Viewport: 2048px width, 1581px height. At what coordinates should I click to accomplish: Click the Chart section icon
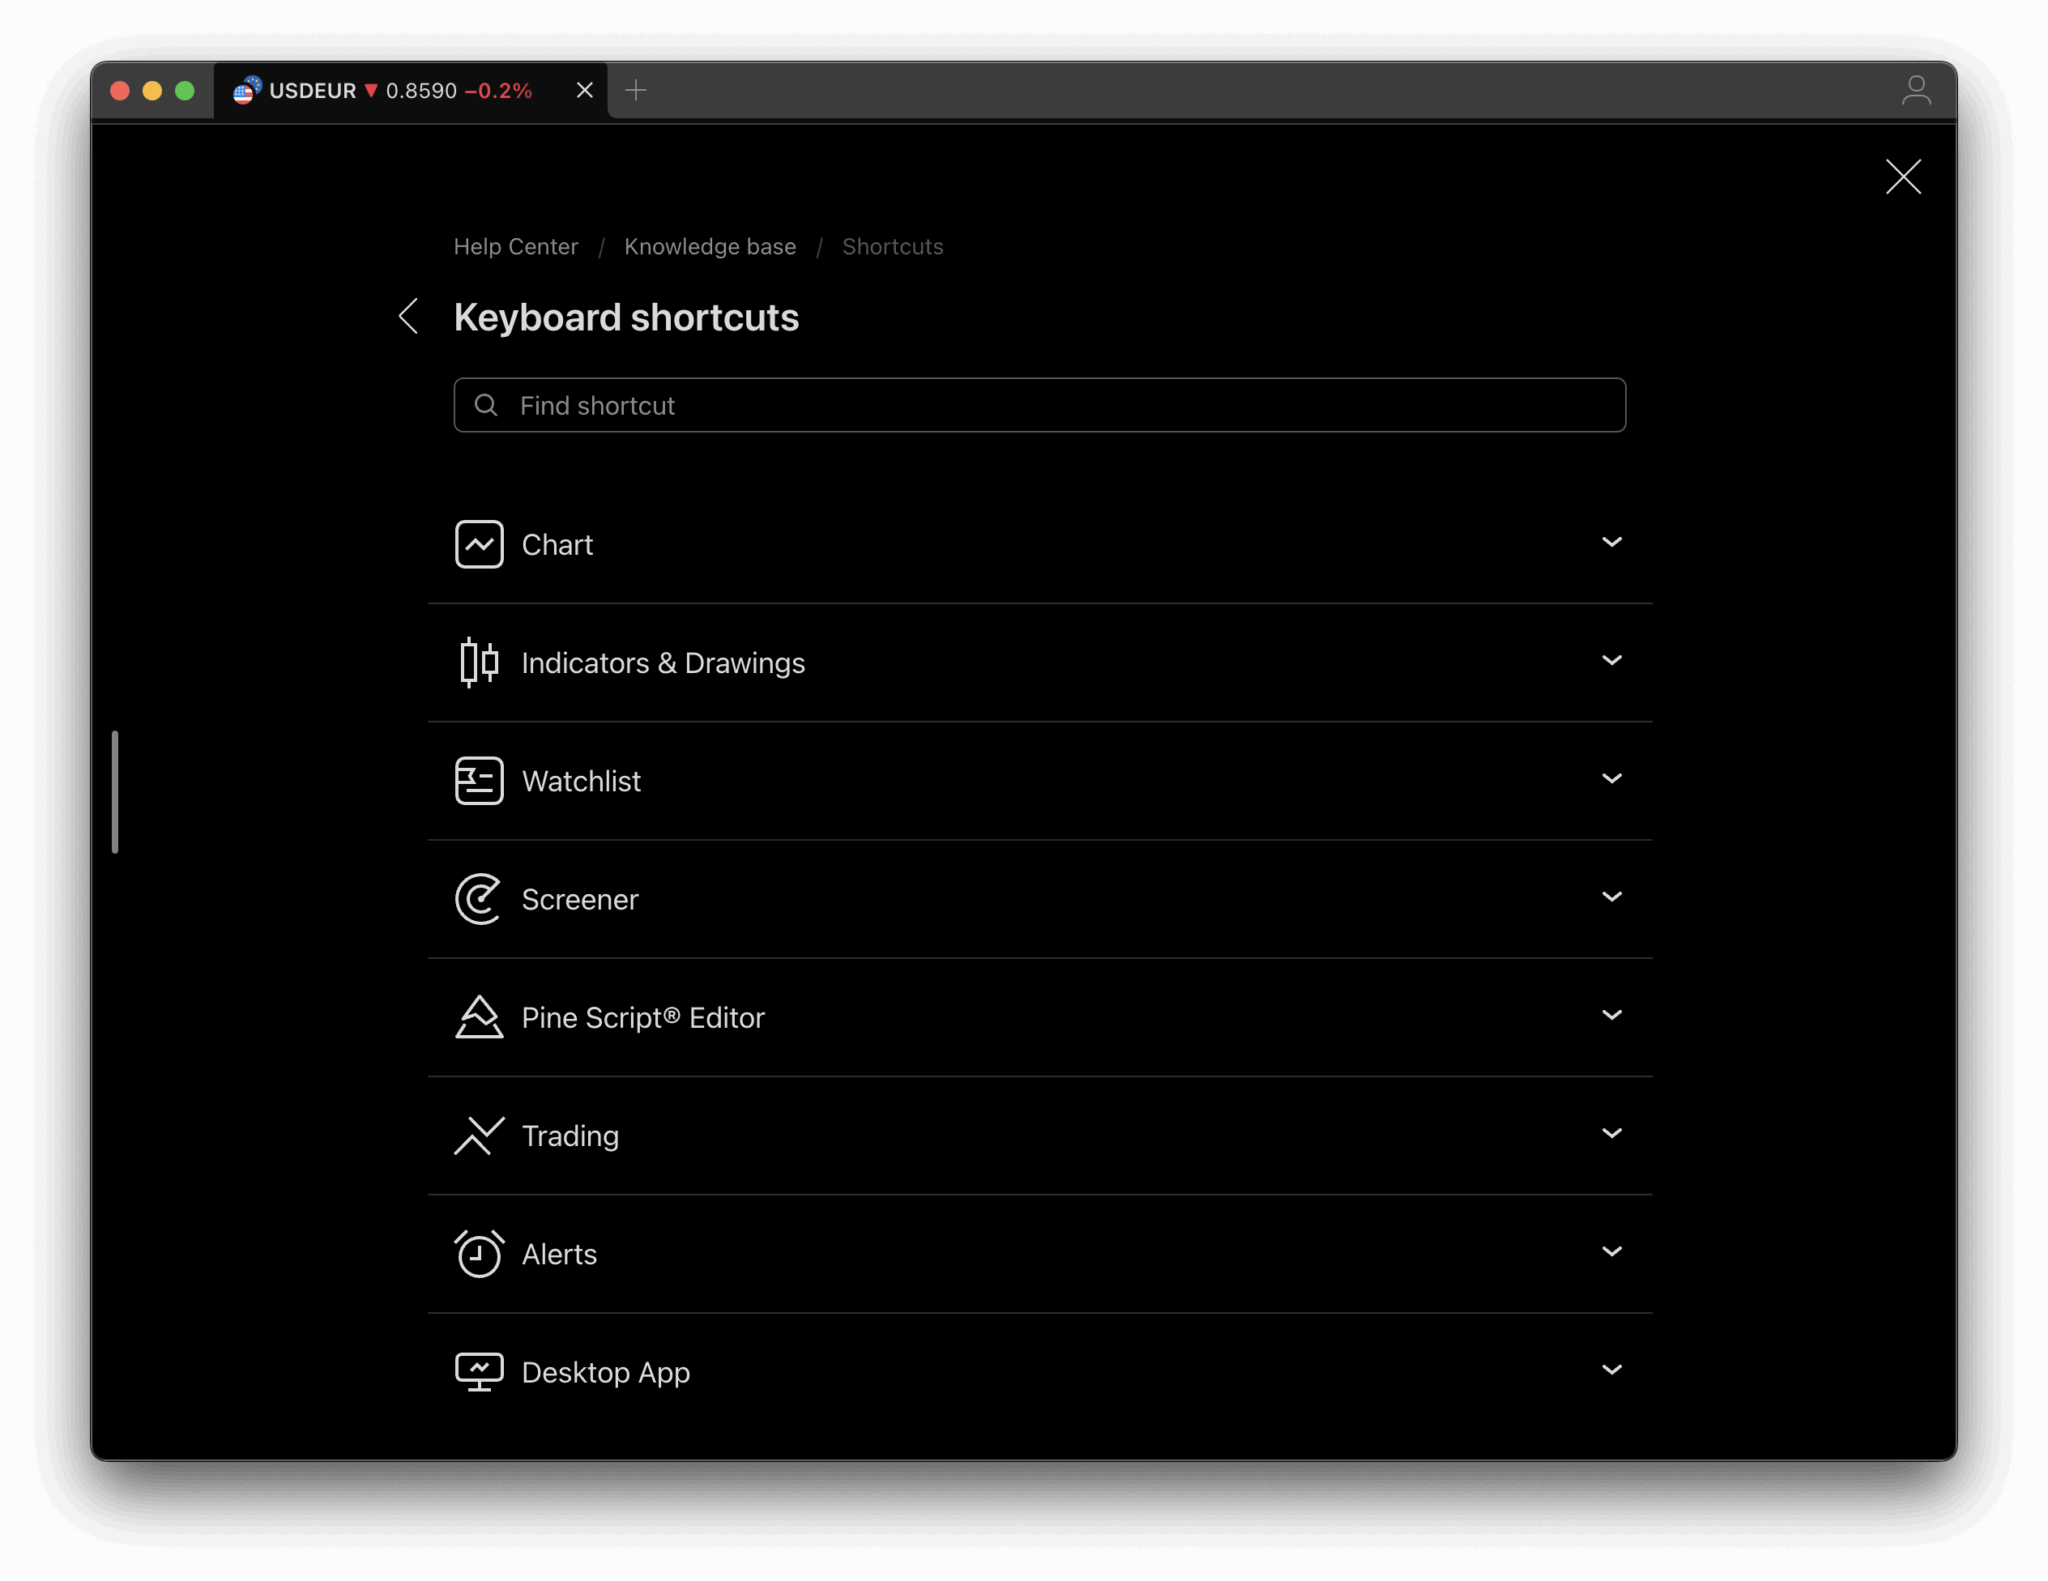[x=479, y=544]
